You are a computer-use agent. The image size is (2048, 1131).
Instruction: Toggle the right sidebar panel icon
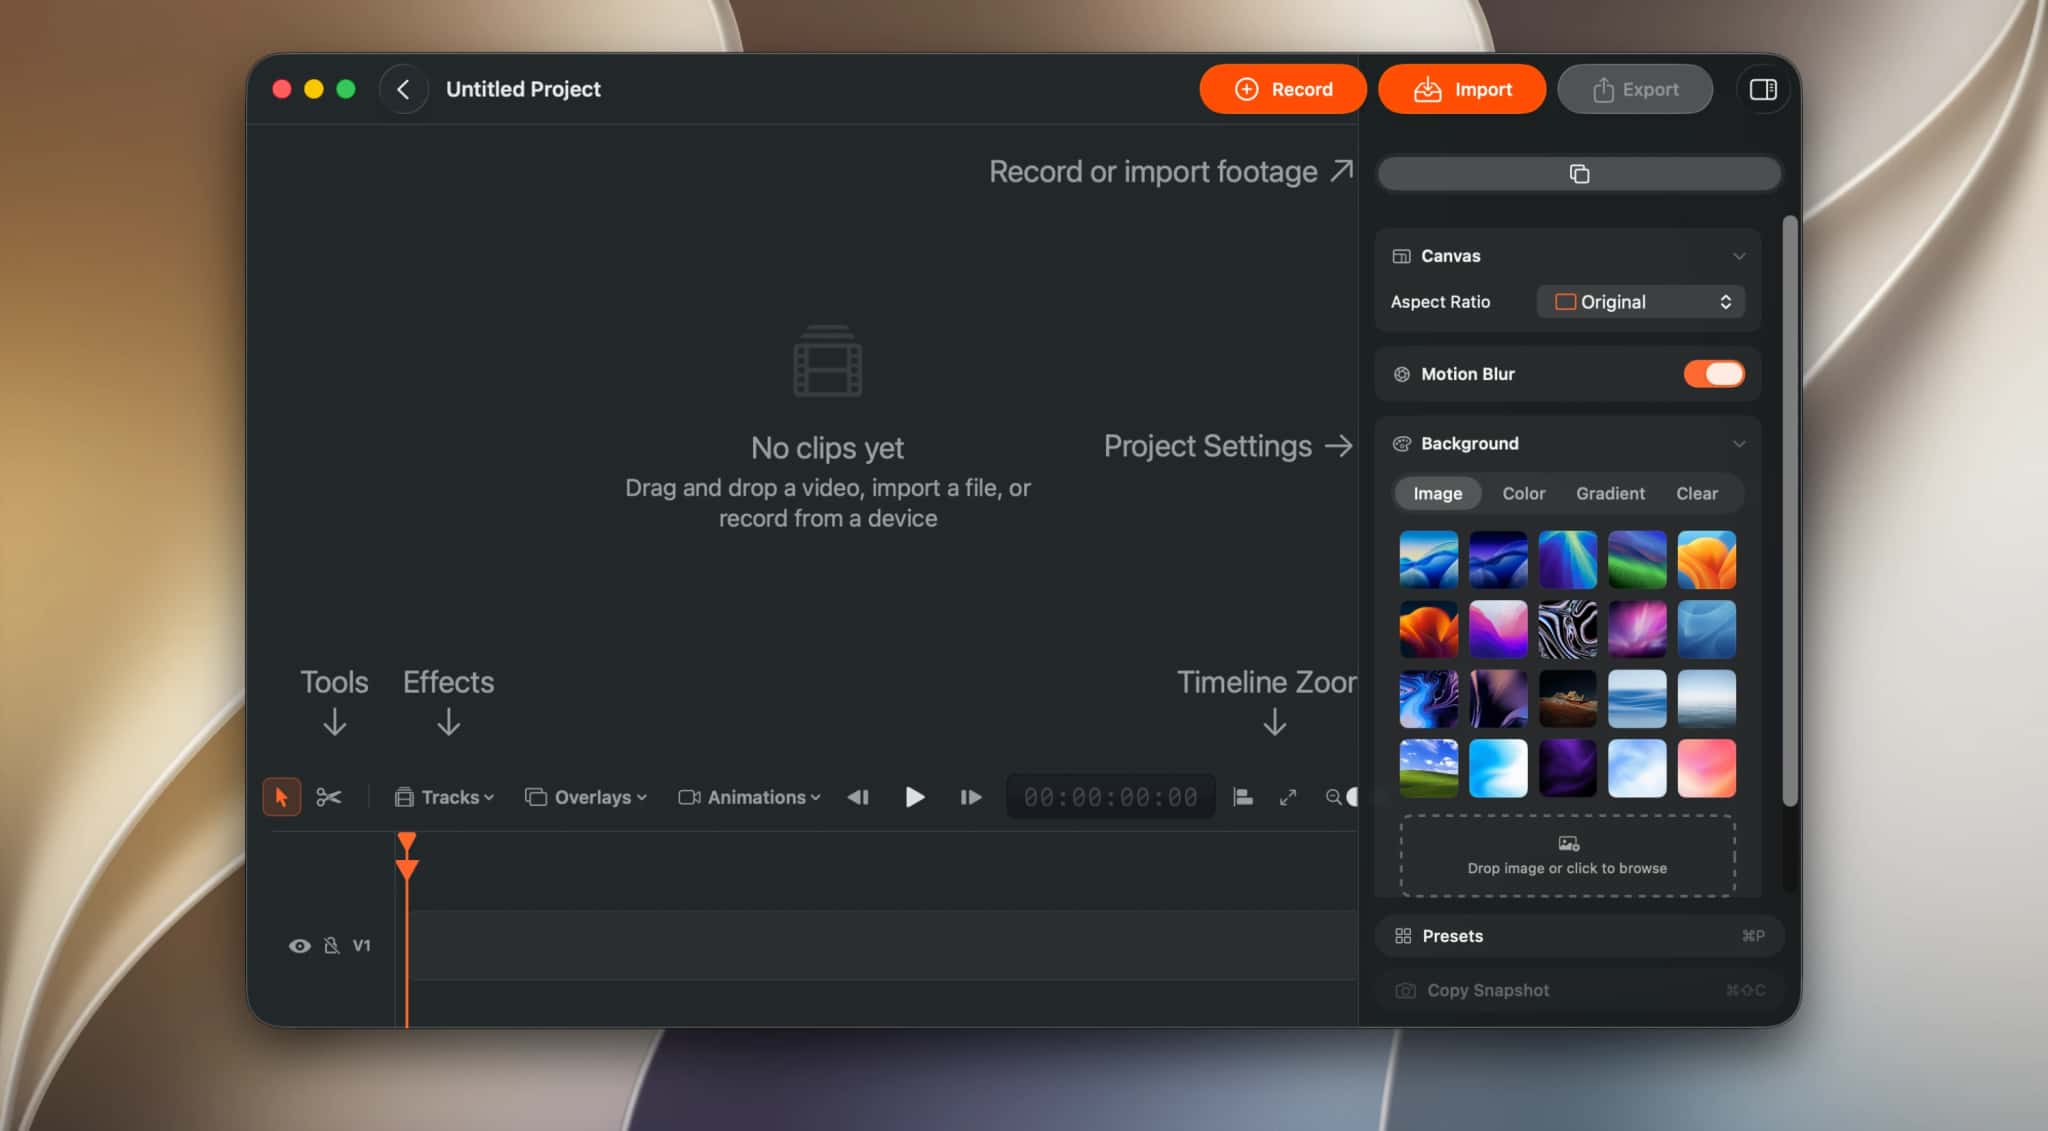1762,89
